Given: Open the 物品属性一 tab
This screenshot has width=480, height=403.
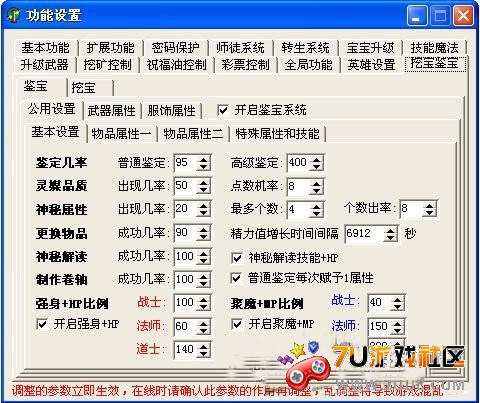Looking at the screenshot, I should click(x=121, y=134).
